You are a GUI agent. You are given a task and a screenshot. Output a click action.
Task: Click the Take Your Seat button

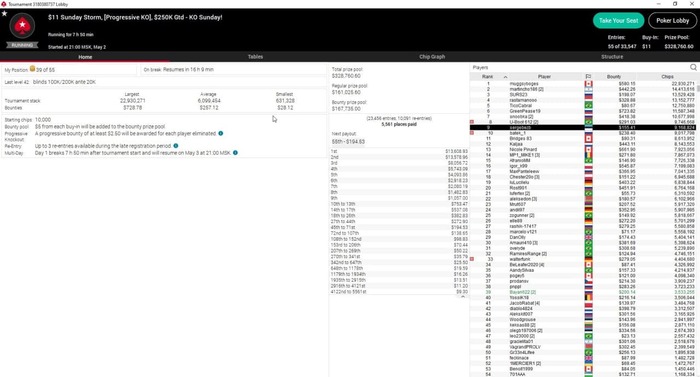tap(618, 21)
